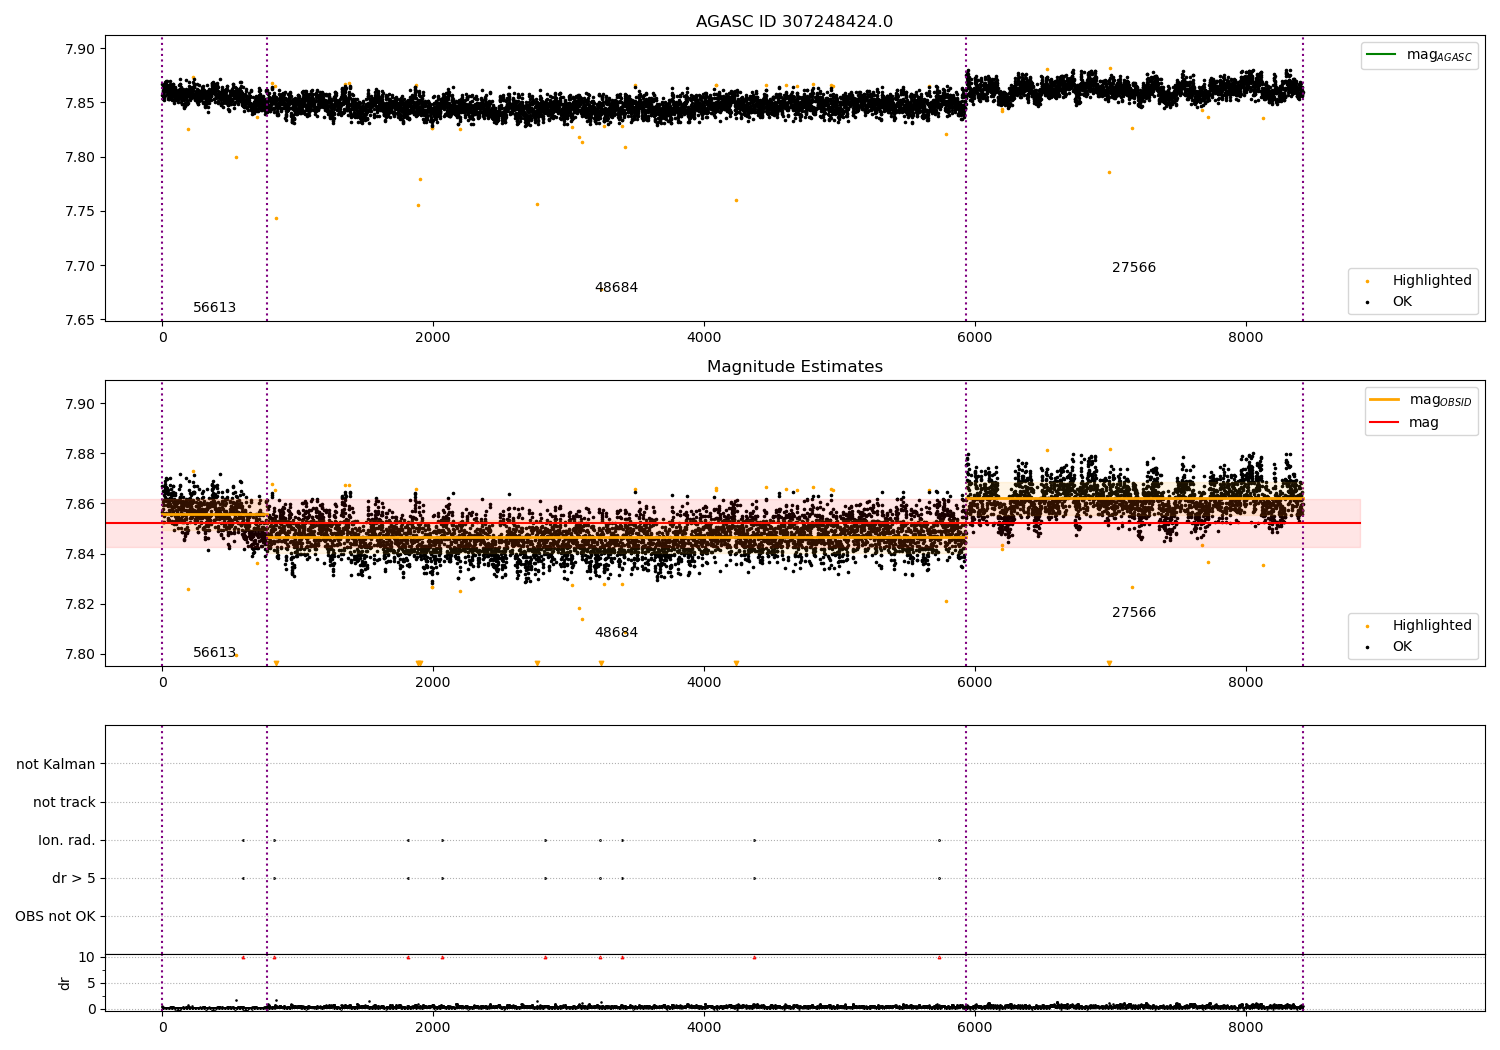The height and width of the screenshot is (1050, 1500).
Task: Click the green mag AGASC legend line
Action: [1381, 55]
